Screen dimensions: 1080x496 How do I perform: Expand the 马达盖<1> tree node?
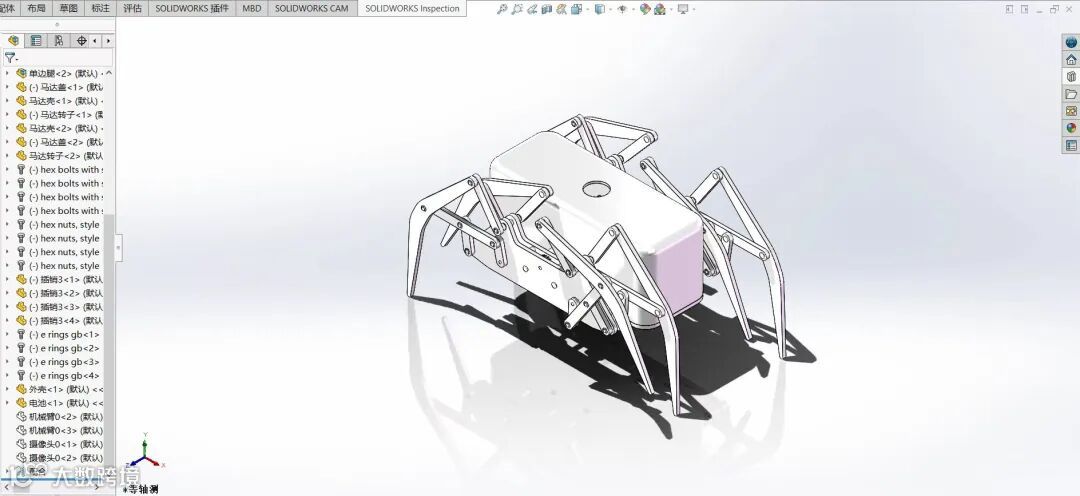coord(8,87)
